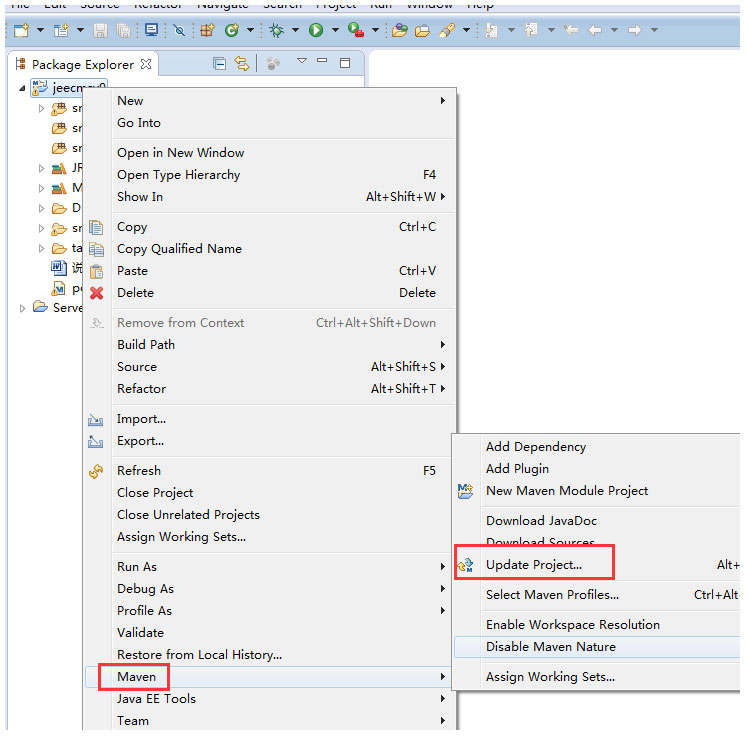Open the Run button dropdown arrow

tap(333, 31)
